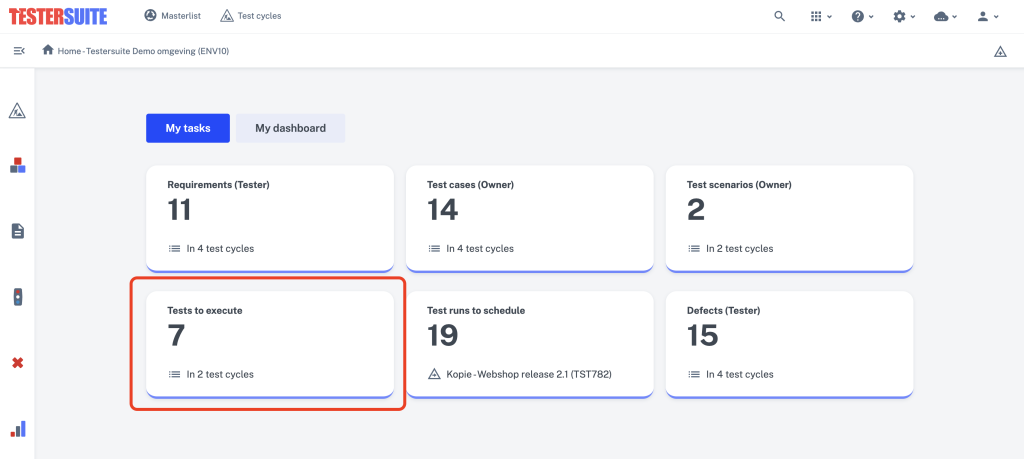Open the test cycles triangle sidebar icon

coord(18,111)
